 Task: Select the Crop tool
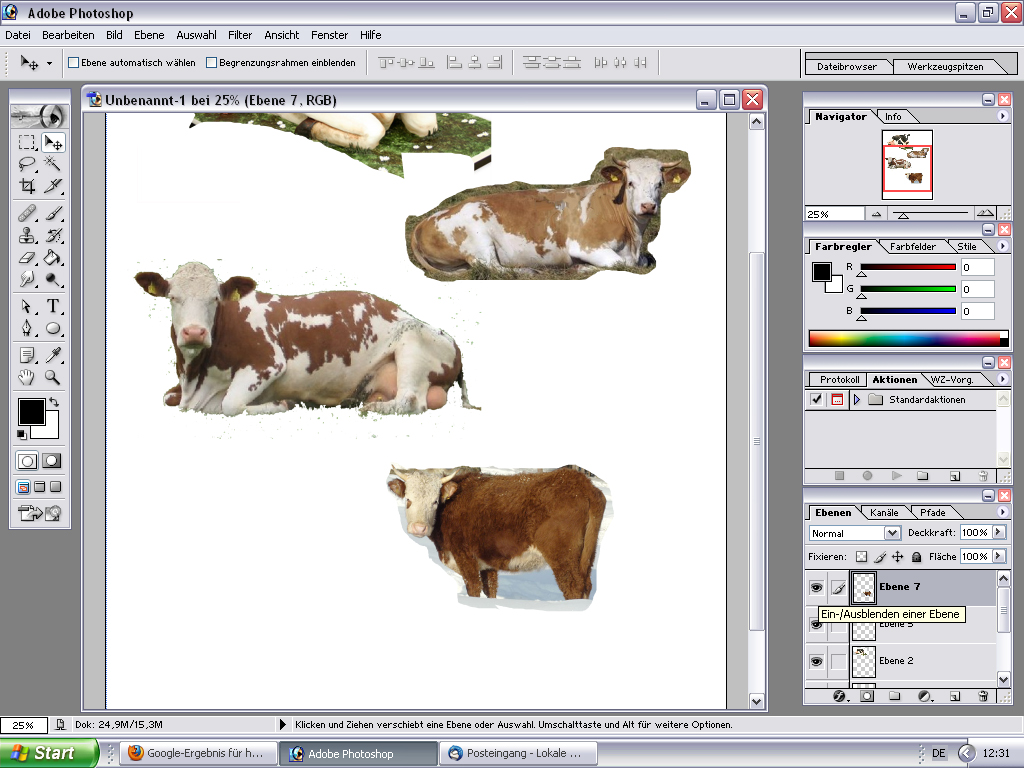pos(27,186)
